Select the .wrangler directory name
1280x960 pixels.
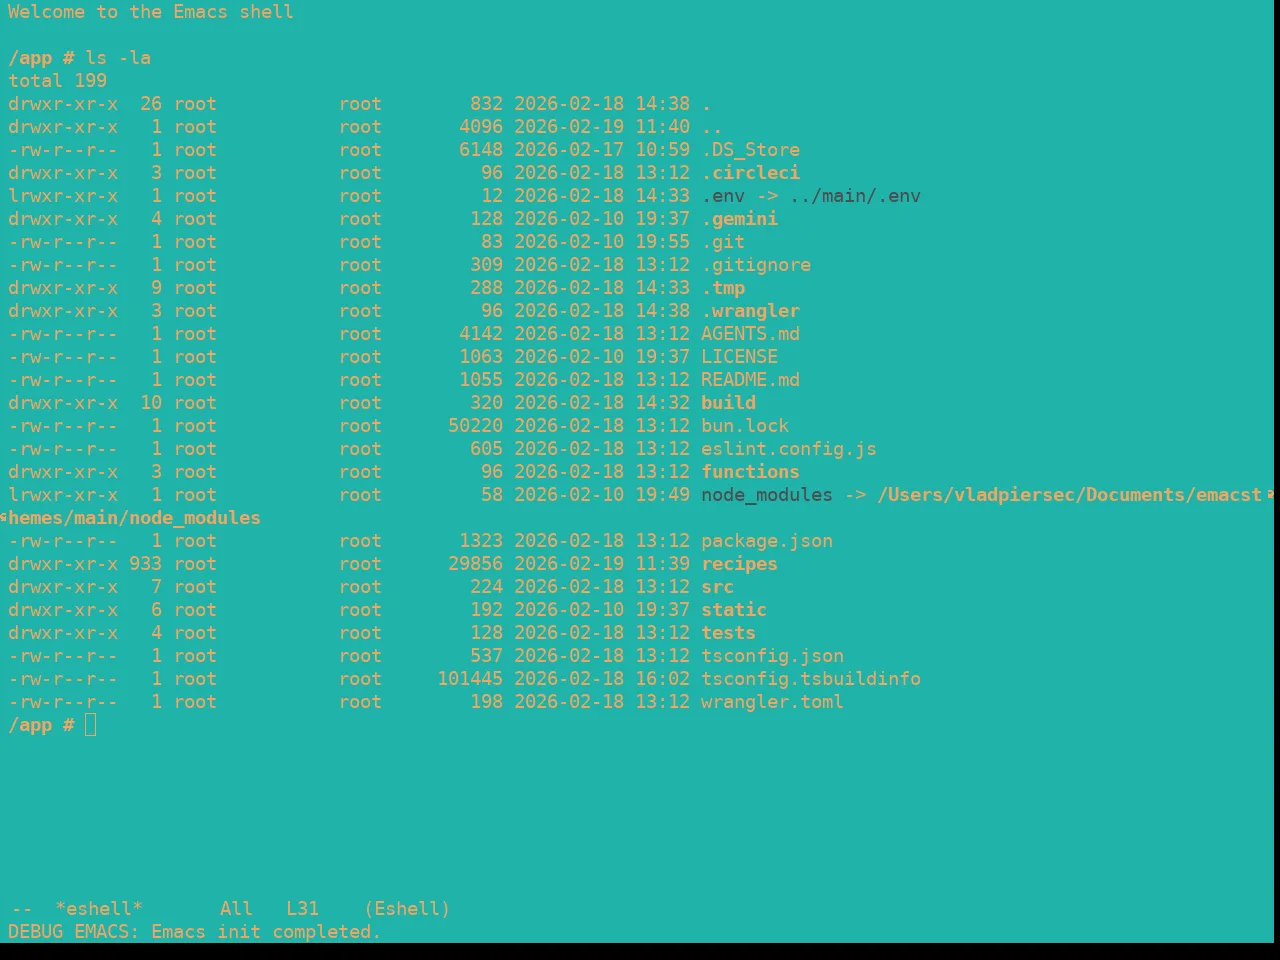[750, 311]
